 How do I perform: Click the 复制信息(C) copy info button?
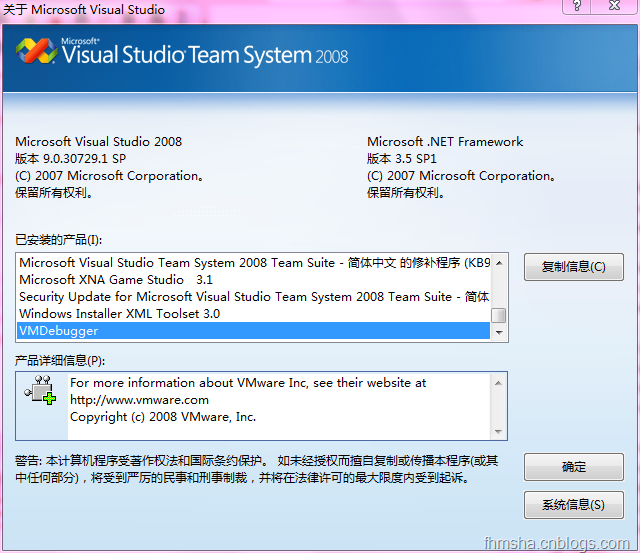[x=573, y=267]
